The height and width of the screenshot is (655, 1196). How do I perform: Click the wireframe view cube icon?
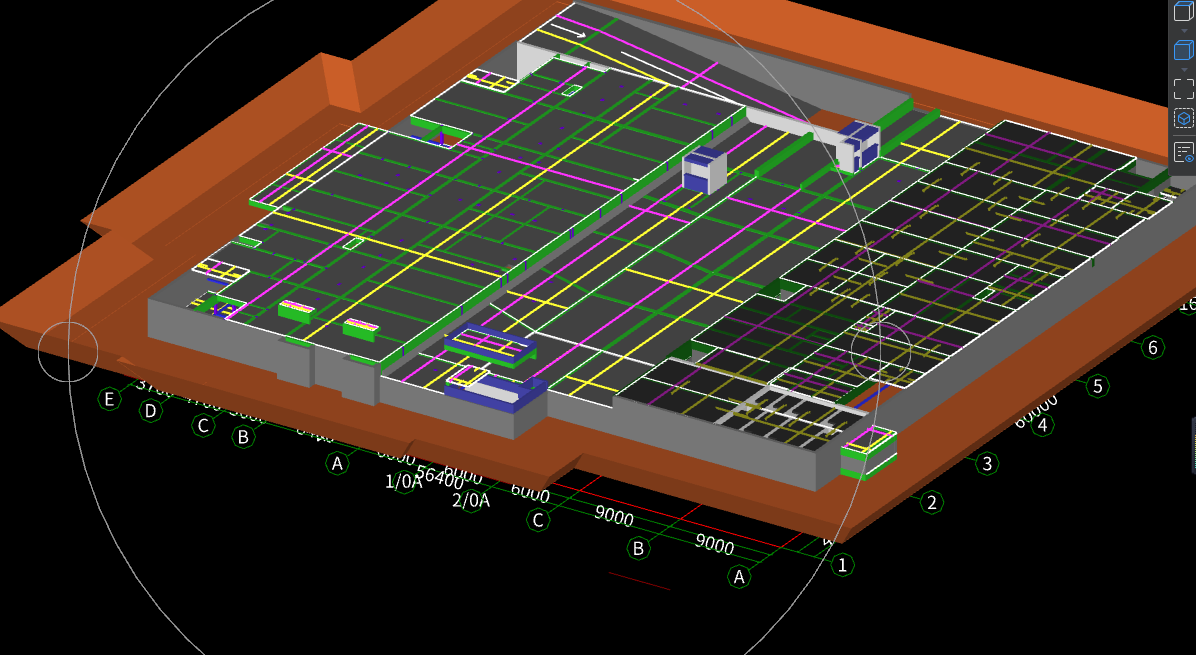[1183, 11]
